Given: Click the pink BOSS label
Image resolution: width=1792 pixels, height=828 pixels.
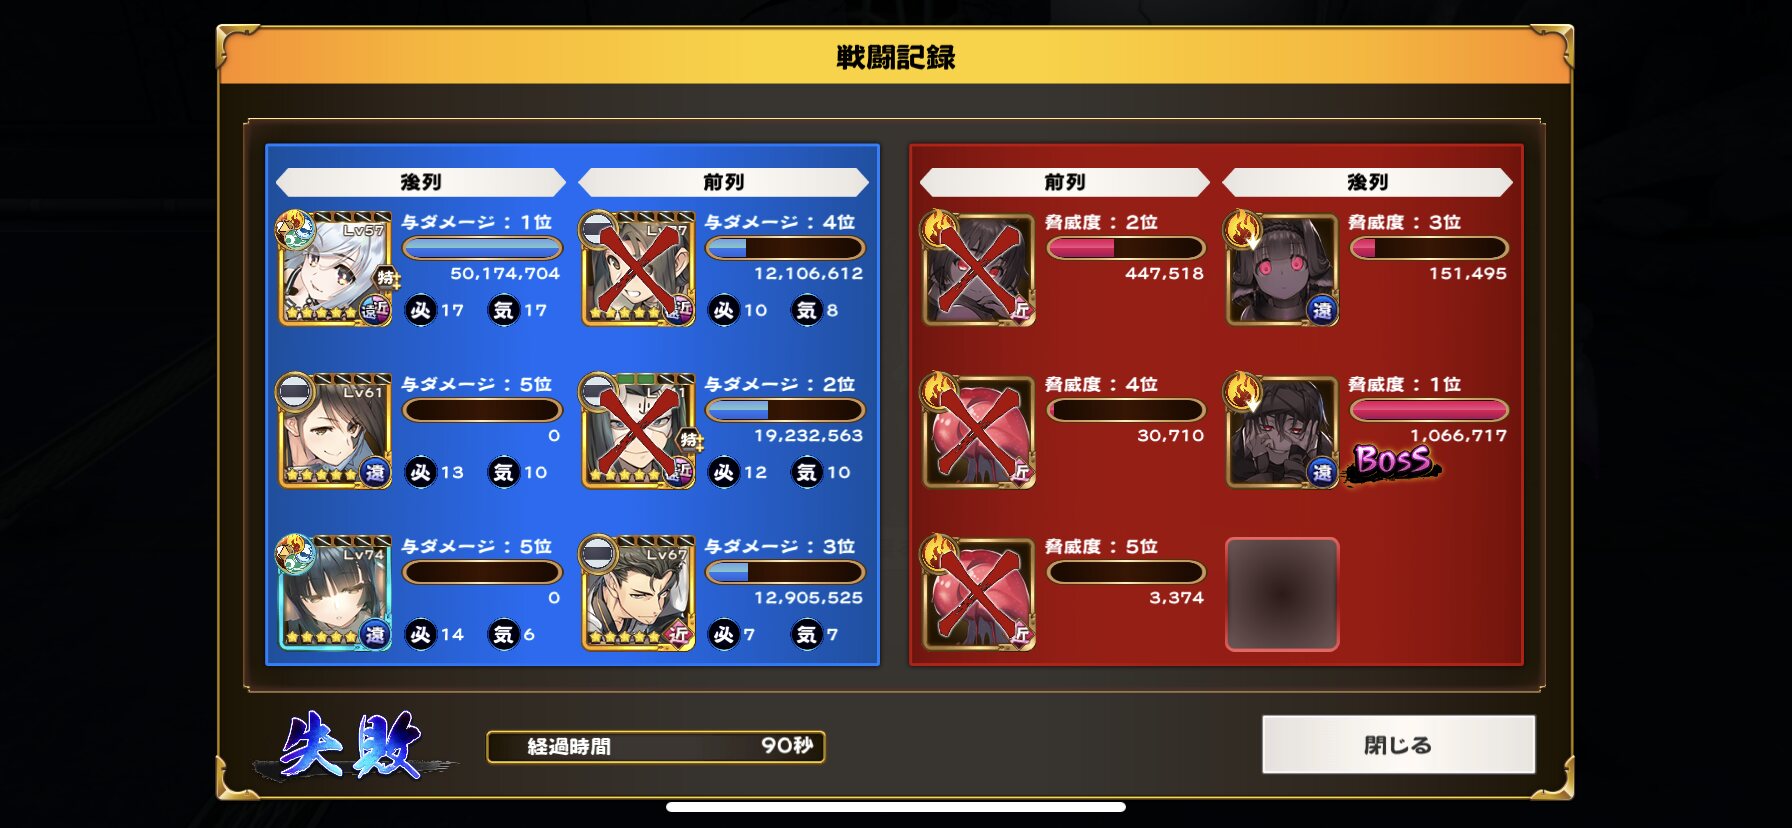Looking at the screenshot, I should click(x=1393, y=461).
